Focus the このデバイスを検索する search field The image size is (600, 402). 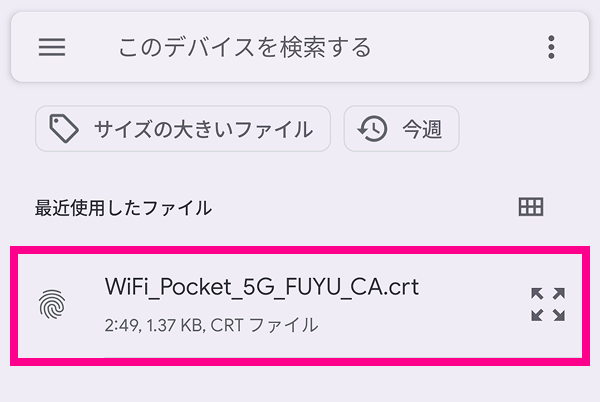(x=244, y=47)
